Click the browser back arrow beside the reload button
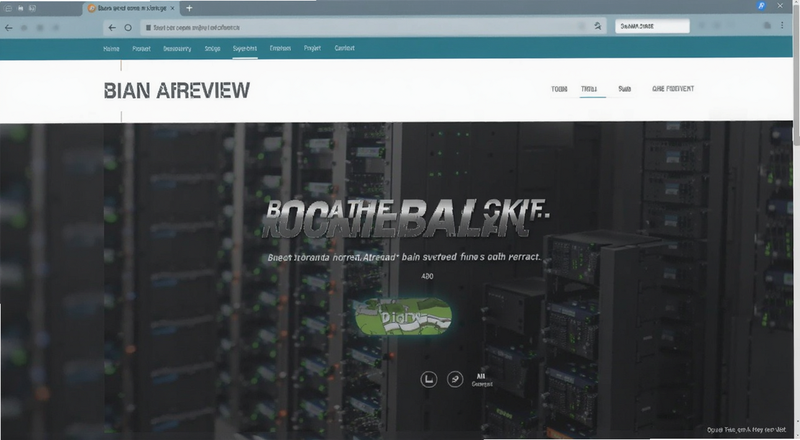The image size is (800, 440). pyautogui.click(x=112, y=28)
